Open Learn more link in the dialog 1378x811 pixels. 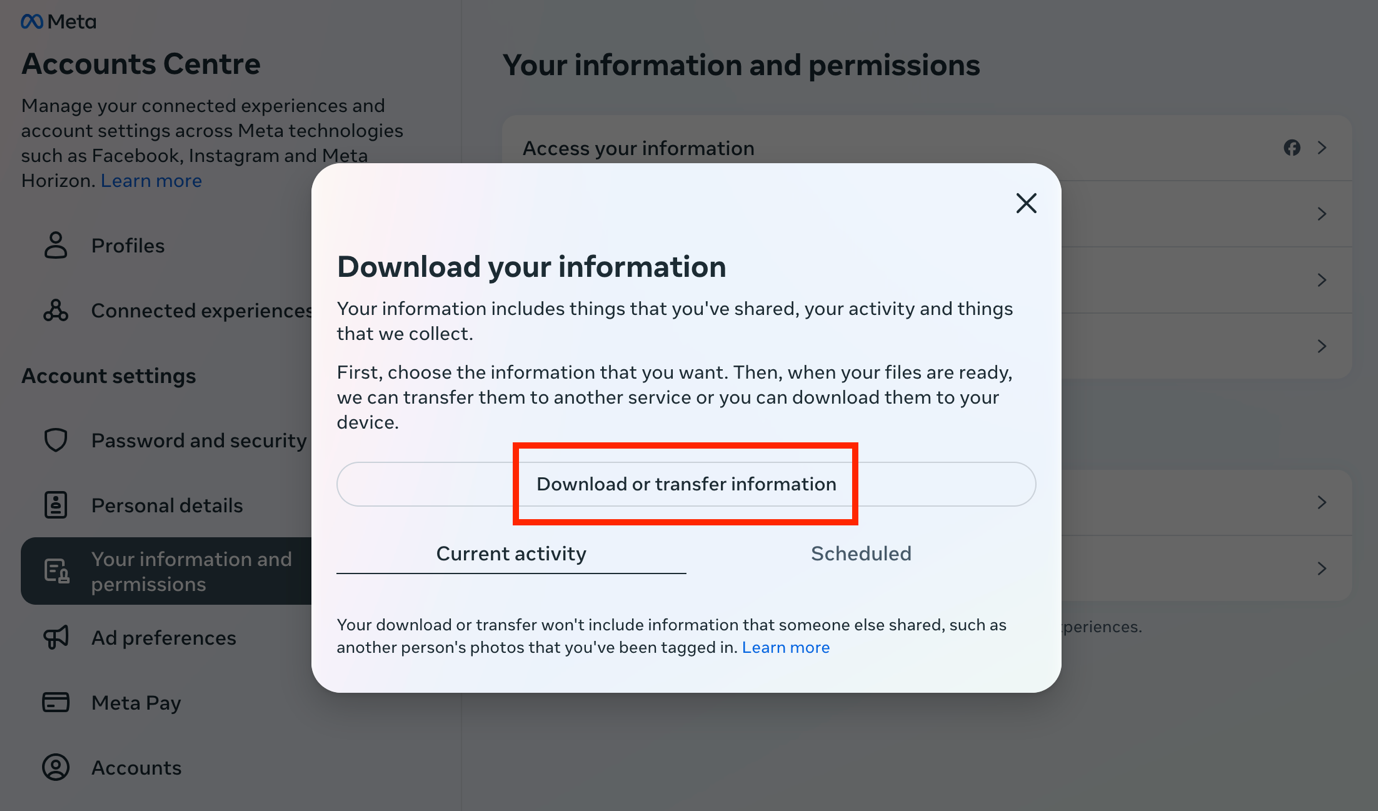(x=786, y=647)
